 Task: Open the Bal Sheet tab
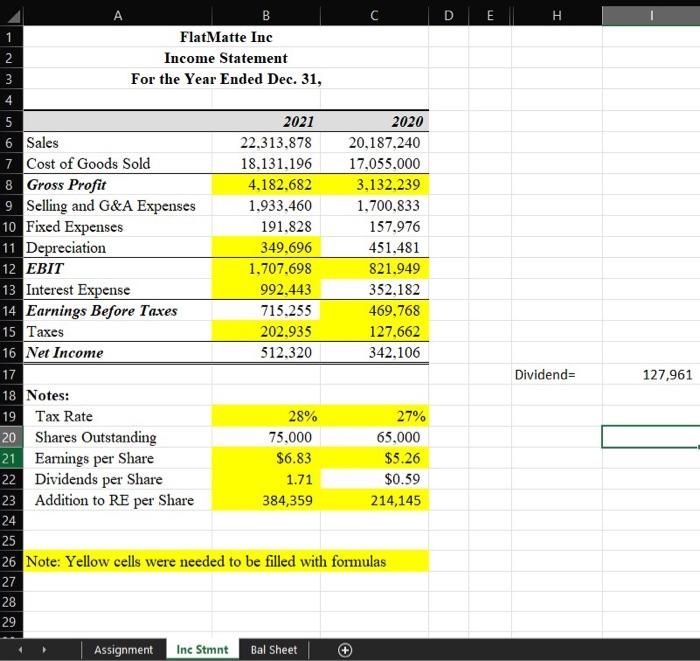[x=274, y=650]
